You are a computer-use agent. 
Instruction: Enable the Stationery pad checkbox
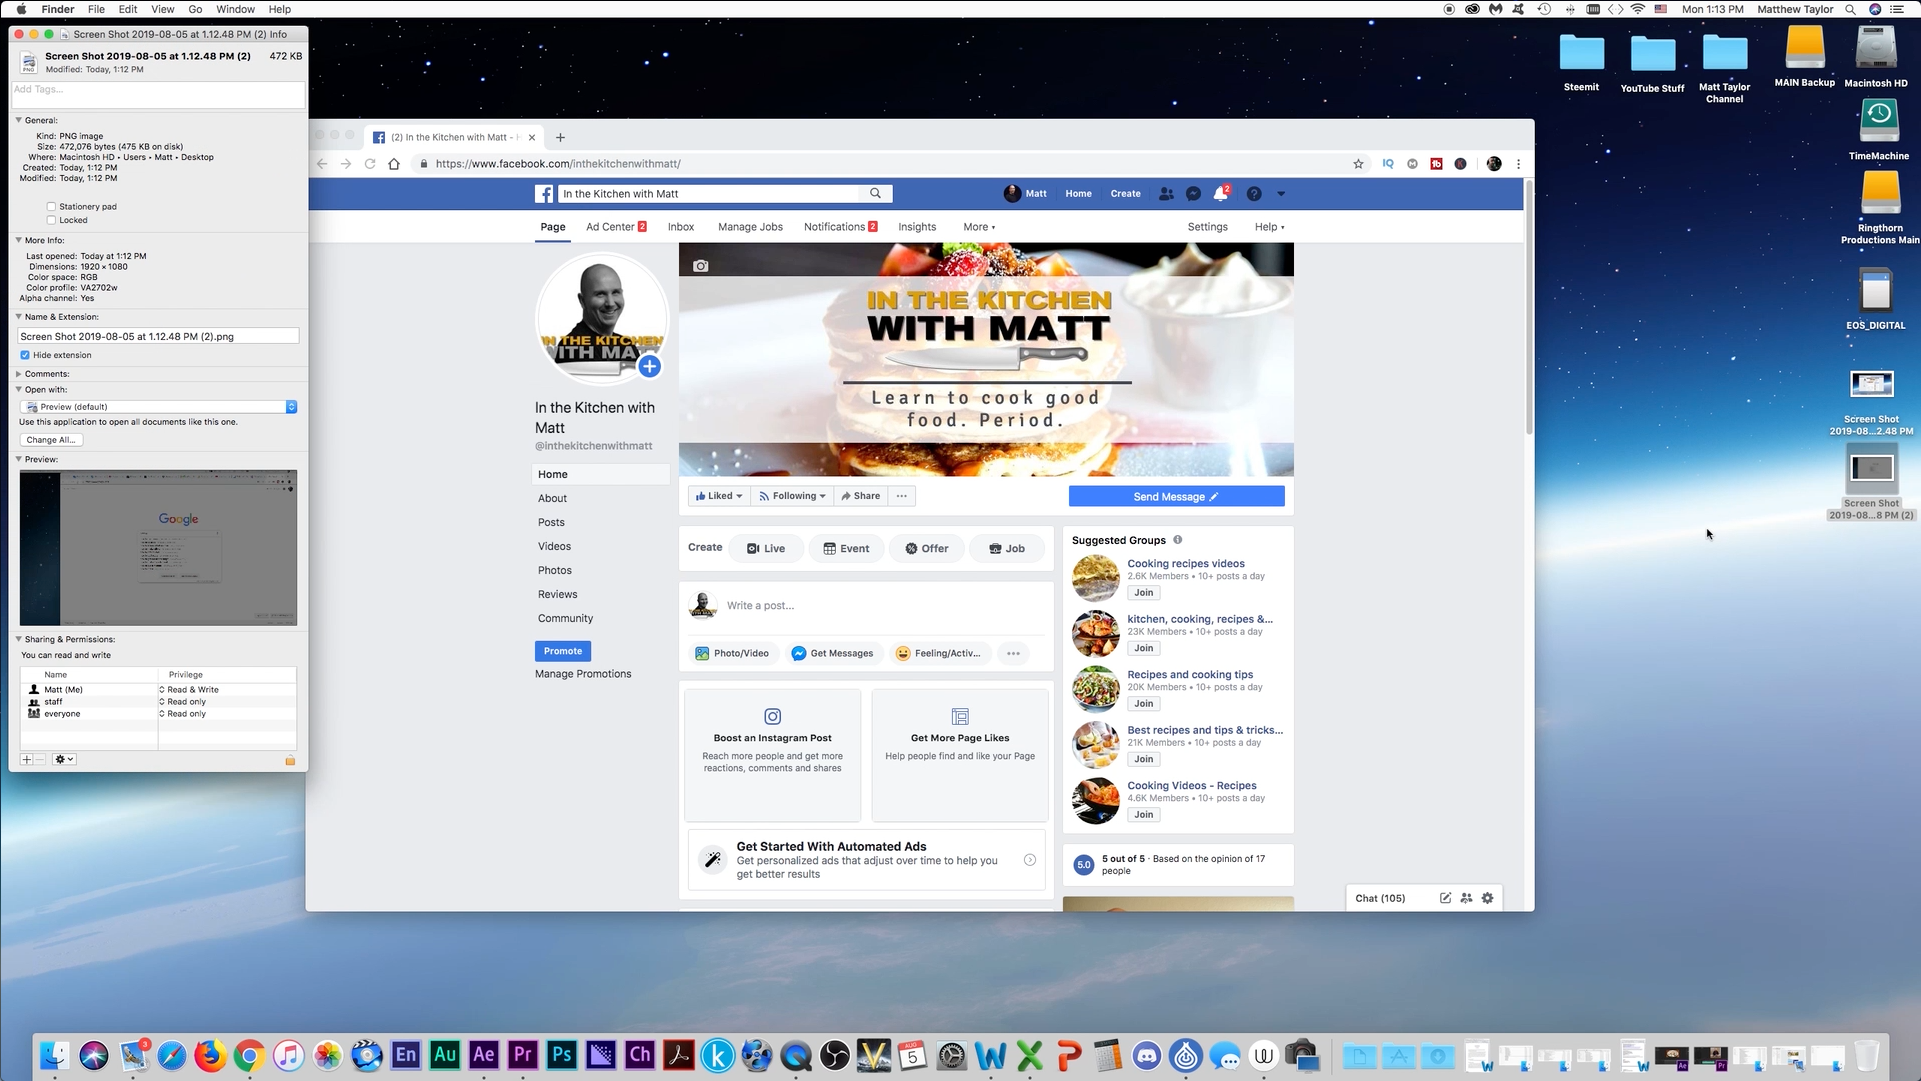pos(50,206)
